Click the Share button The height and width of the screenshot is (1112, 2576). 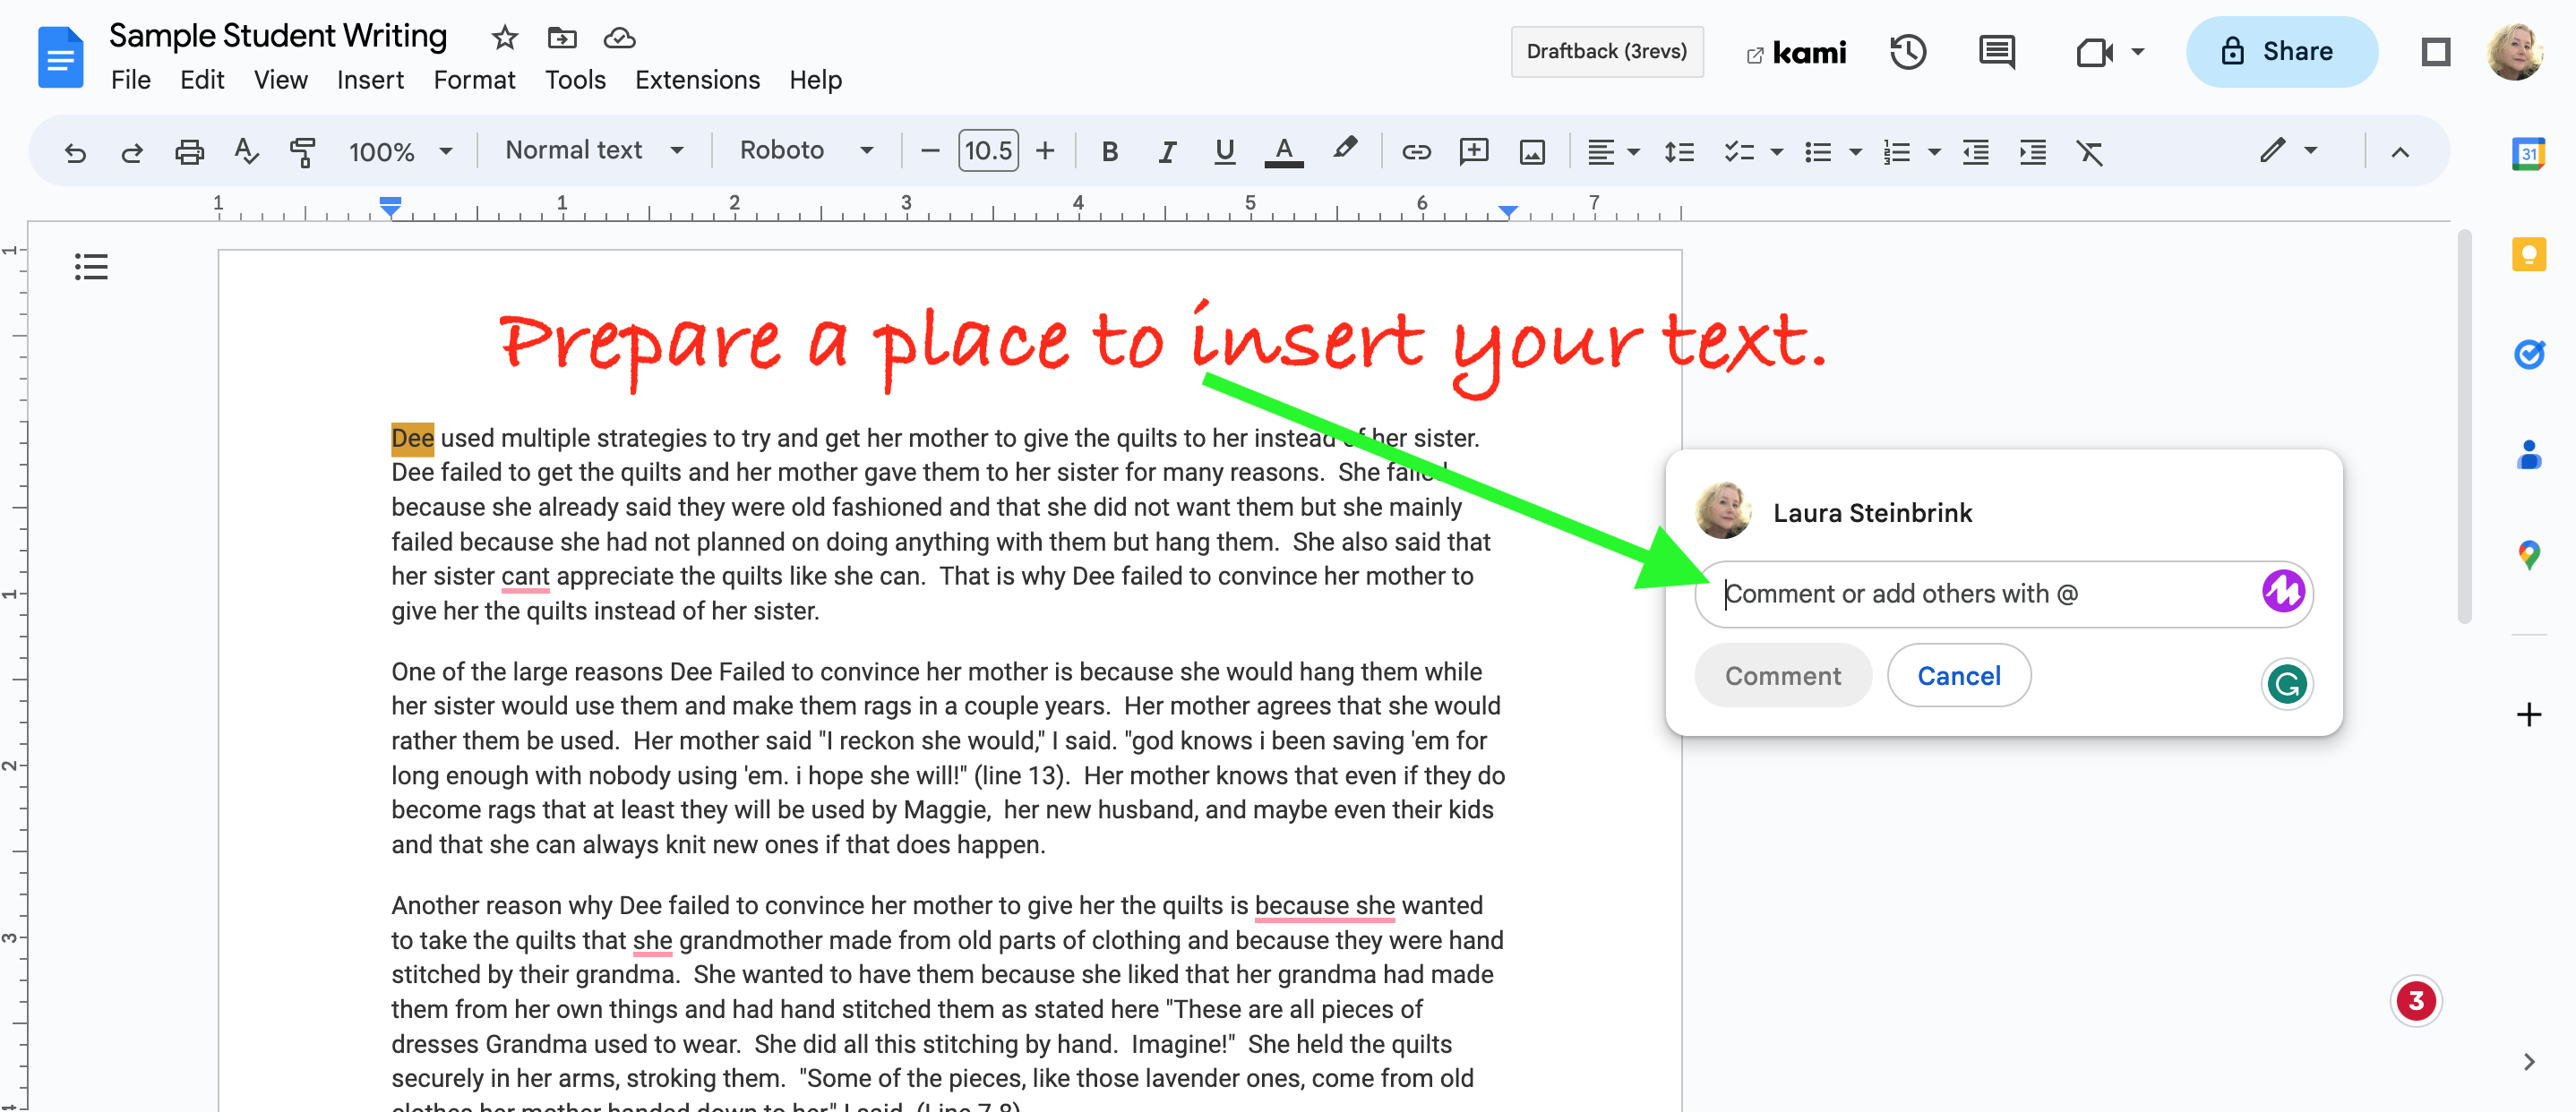tap(2280, 52)
